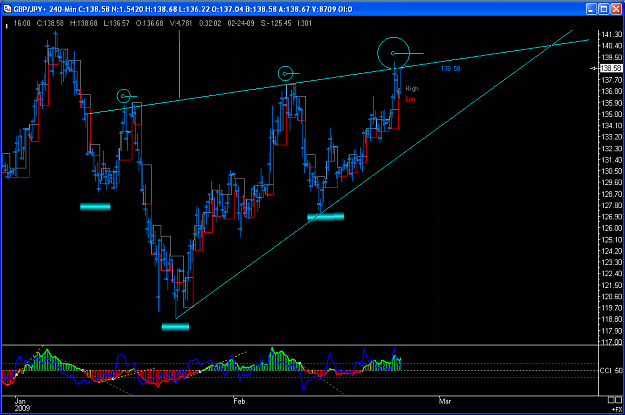Select the cyan support bar near 127.80 in January
This screenshot has width=625, height=415.
coord(95,207)
